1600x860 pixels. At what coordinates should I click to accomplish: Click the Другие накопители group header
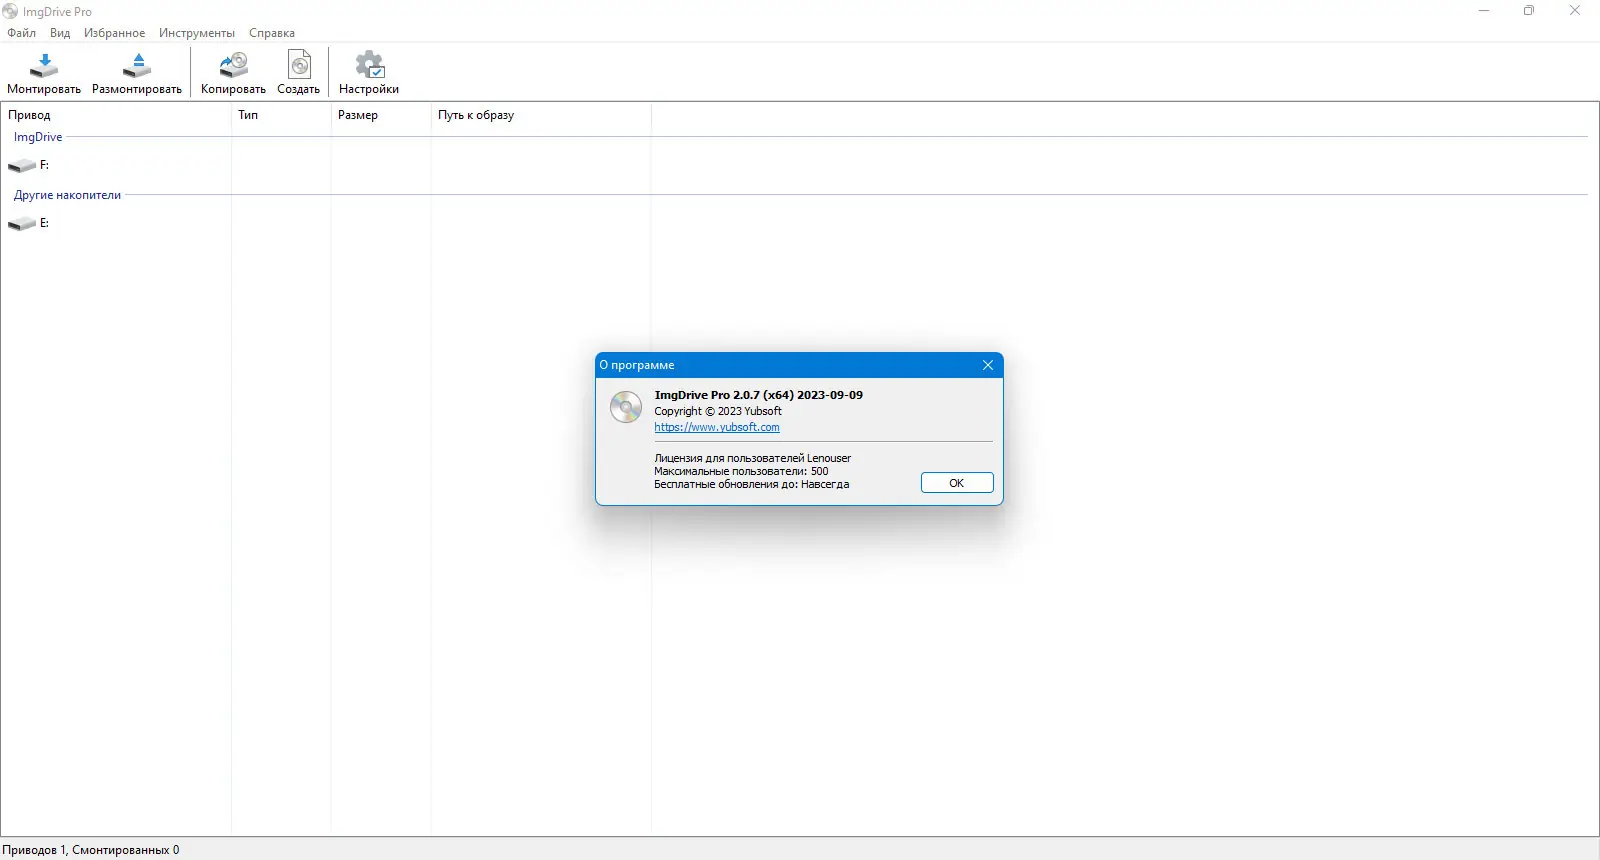[x=67, y=195]
